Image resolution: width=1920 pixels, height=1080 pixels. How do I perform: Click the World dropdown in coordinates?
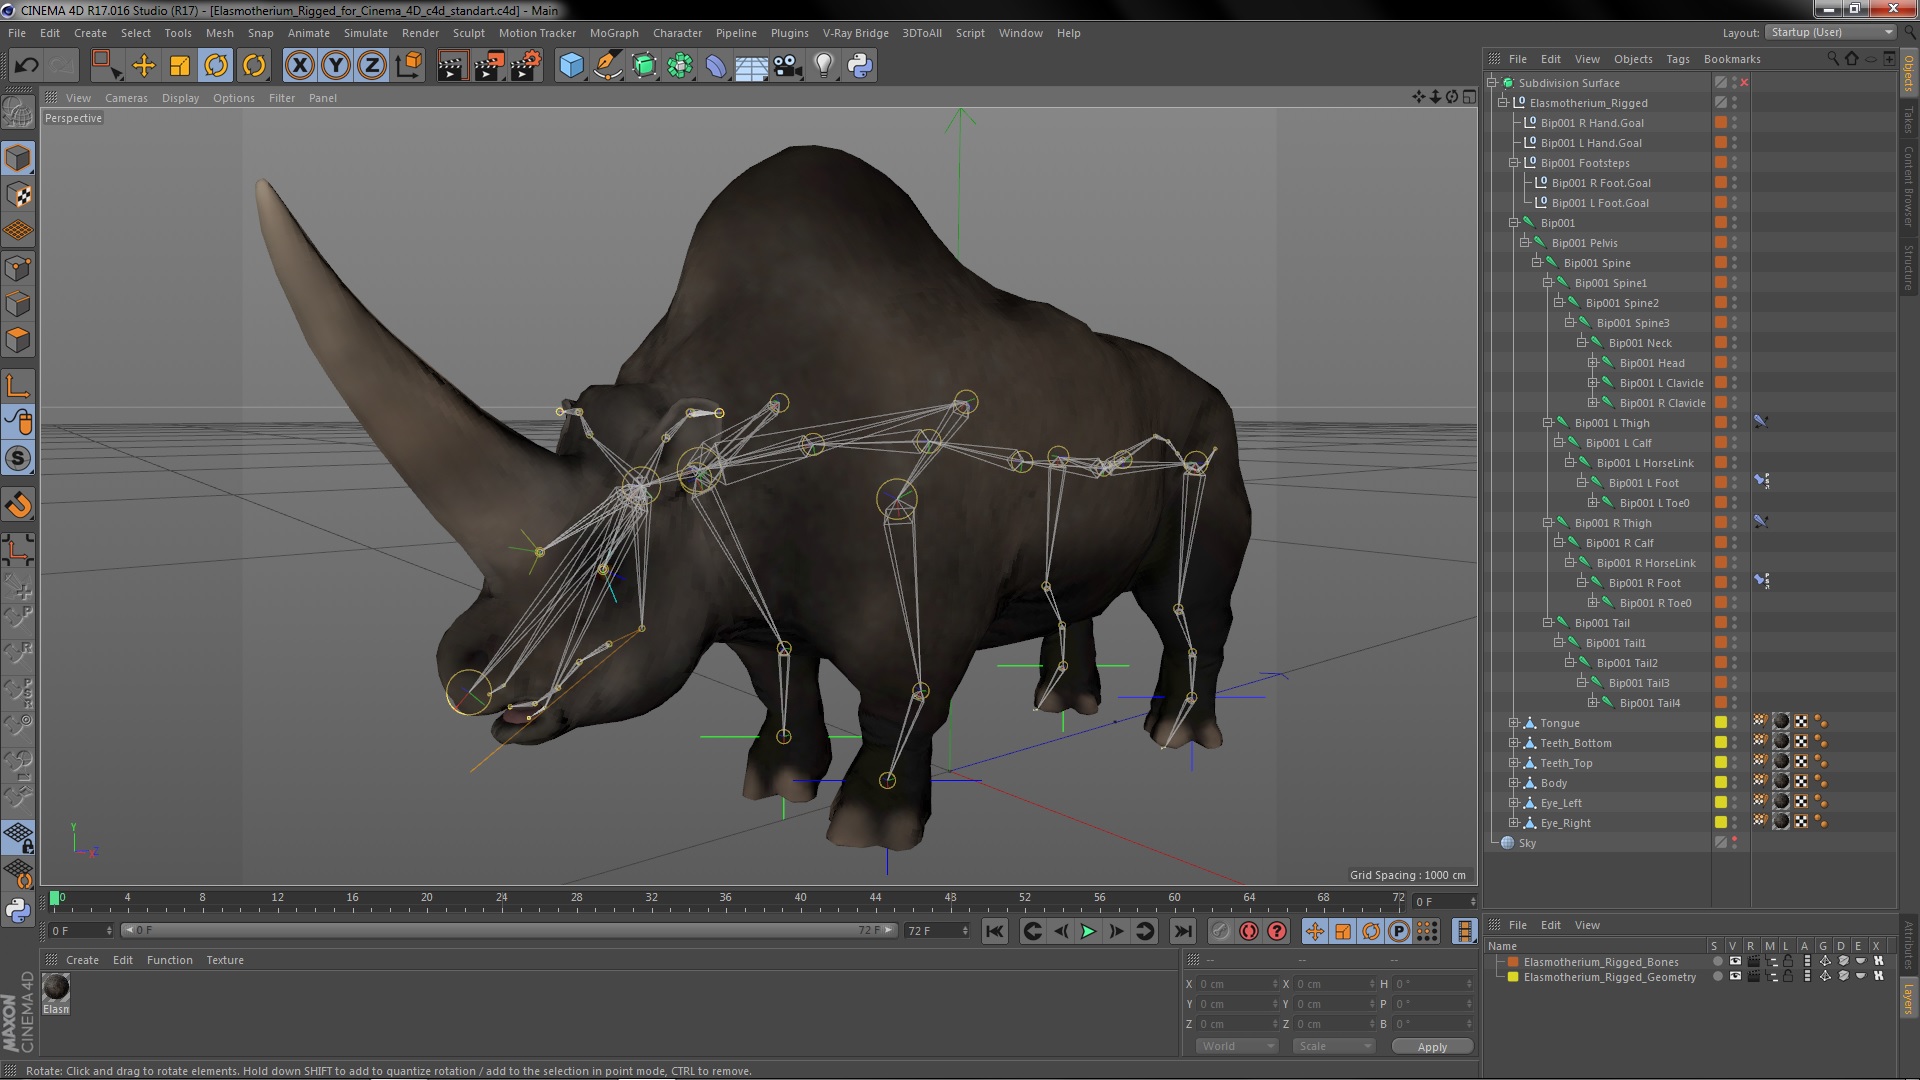point(1238,1046)
